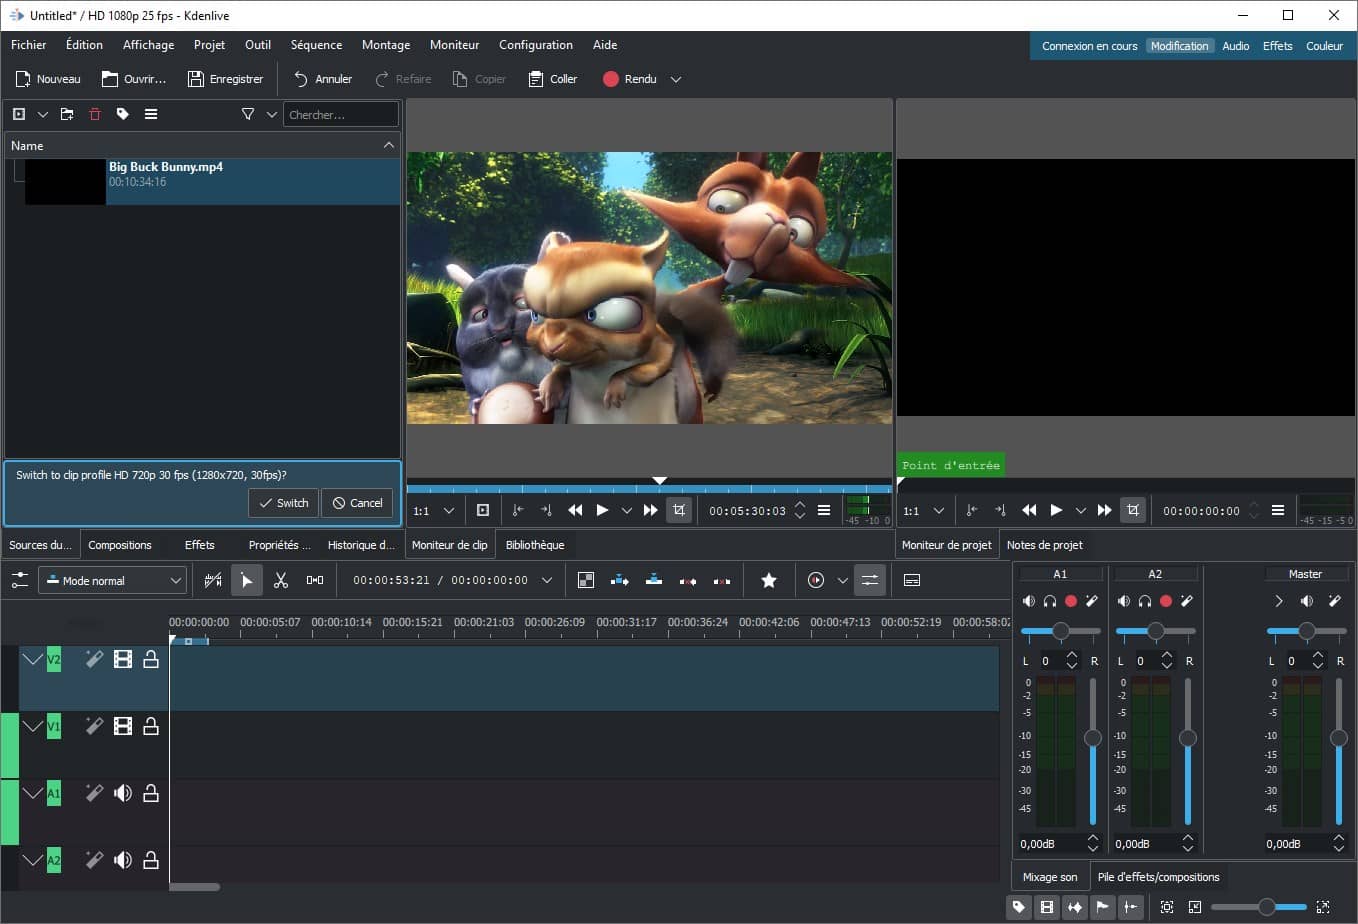Switch to the Compositions tab
Image resolution: width=1358 pixels, height=924 pixels.
(x=120, y=545)
